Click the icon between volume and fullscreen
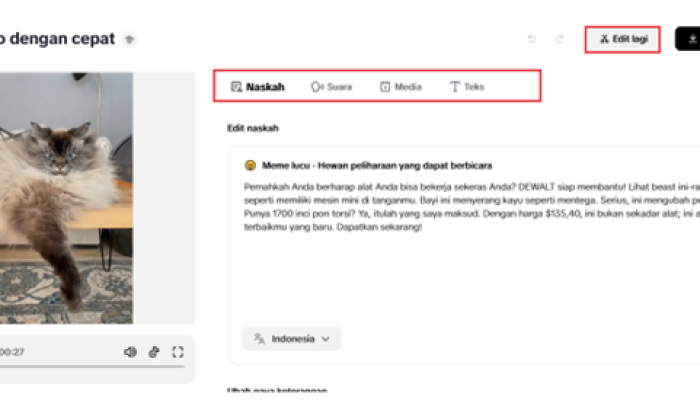This screenshot has width=700, height=400. pyautogui.click(x=154, y=352)
